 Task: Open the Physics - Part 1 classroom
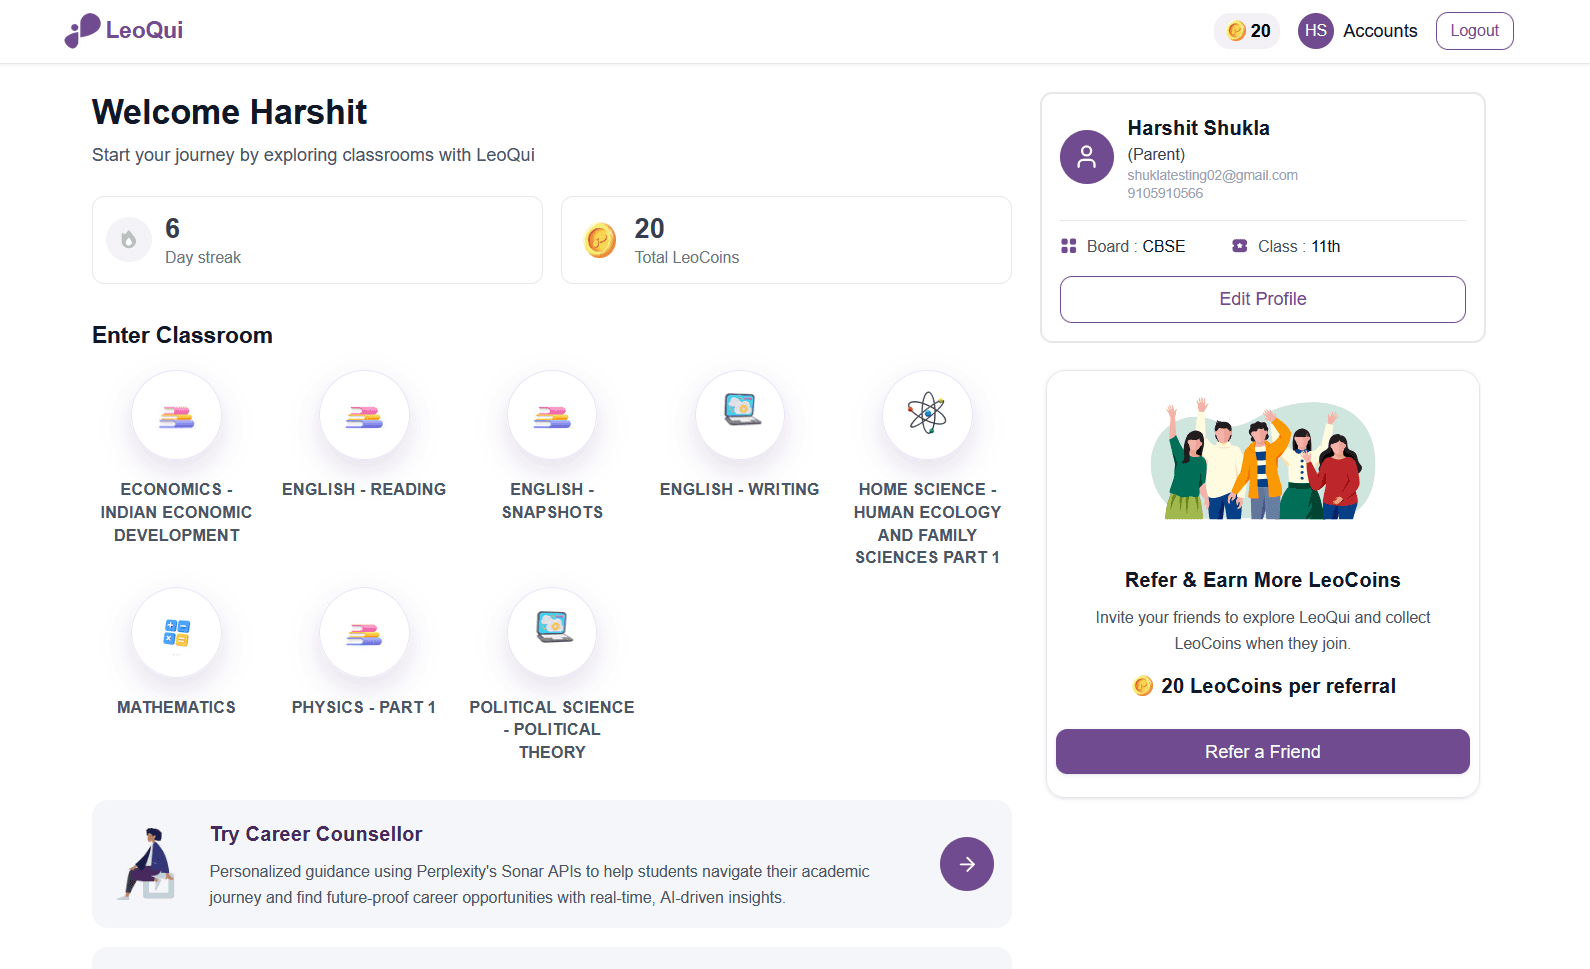point(364,632)
